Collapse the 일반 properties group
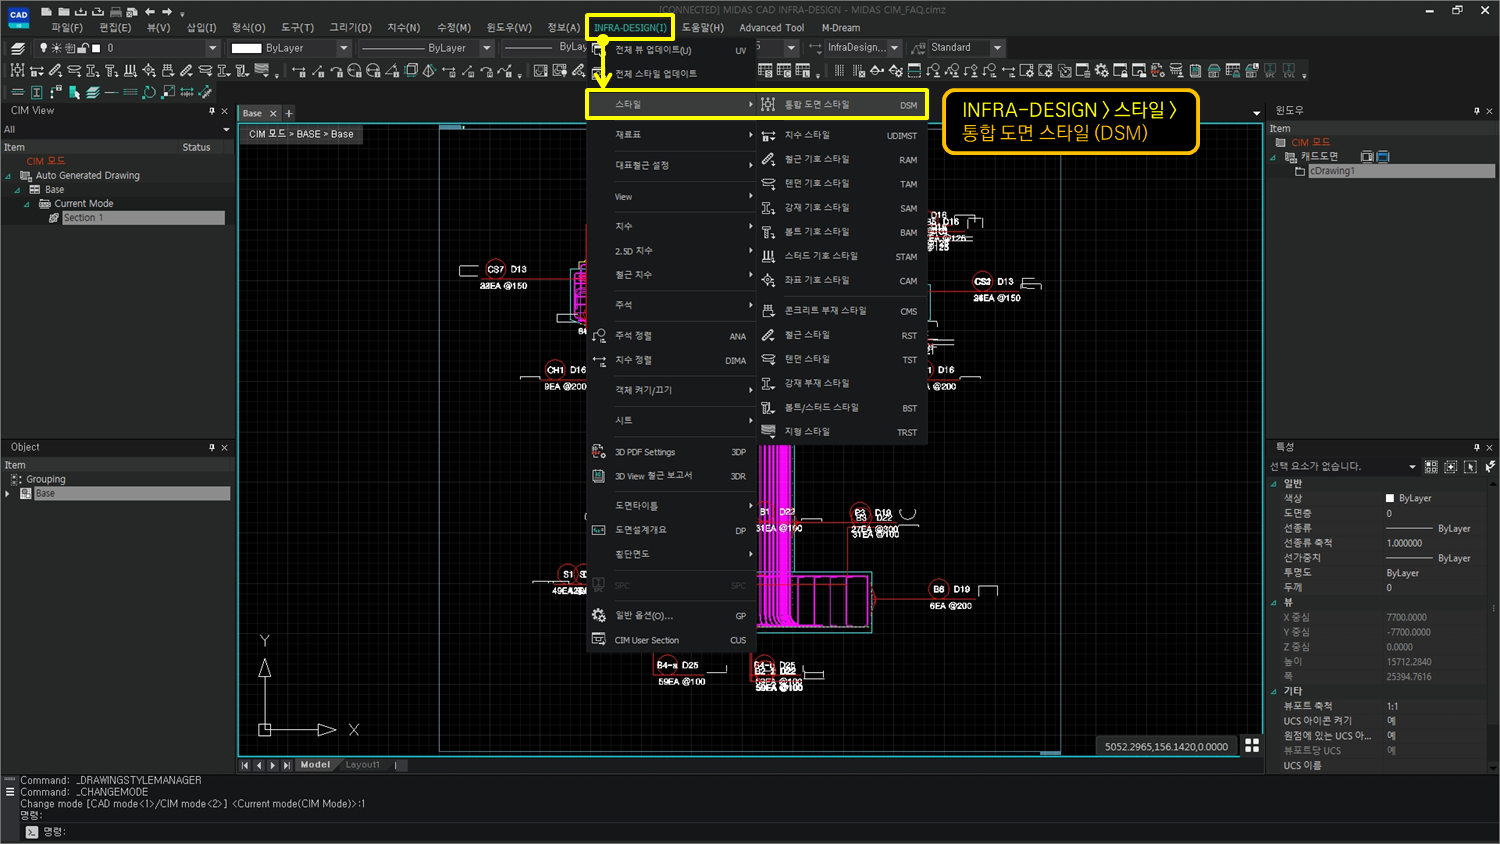Screen dimensions: 1500x844 click(x=1273, y=484)
